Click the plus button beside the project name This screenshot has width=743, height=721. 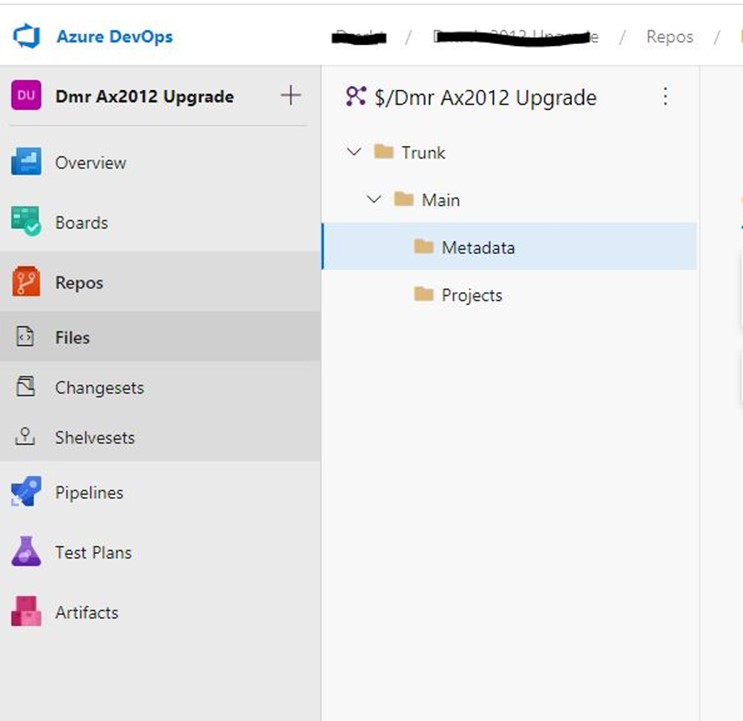(x=290, y=95)
